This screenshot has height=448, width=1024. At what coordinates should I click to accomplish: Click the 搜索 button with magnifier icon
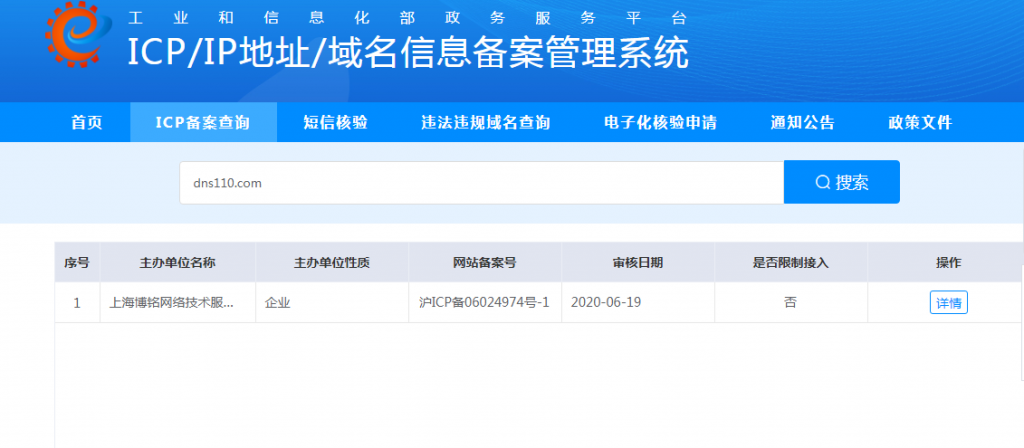[841, 182]
